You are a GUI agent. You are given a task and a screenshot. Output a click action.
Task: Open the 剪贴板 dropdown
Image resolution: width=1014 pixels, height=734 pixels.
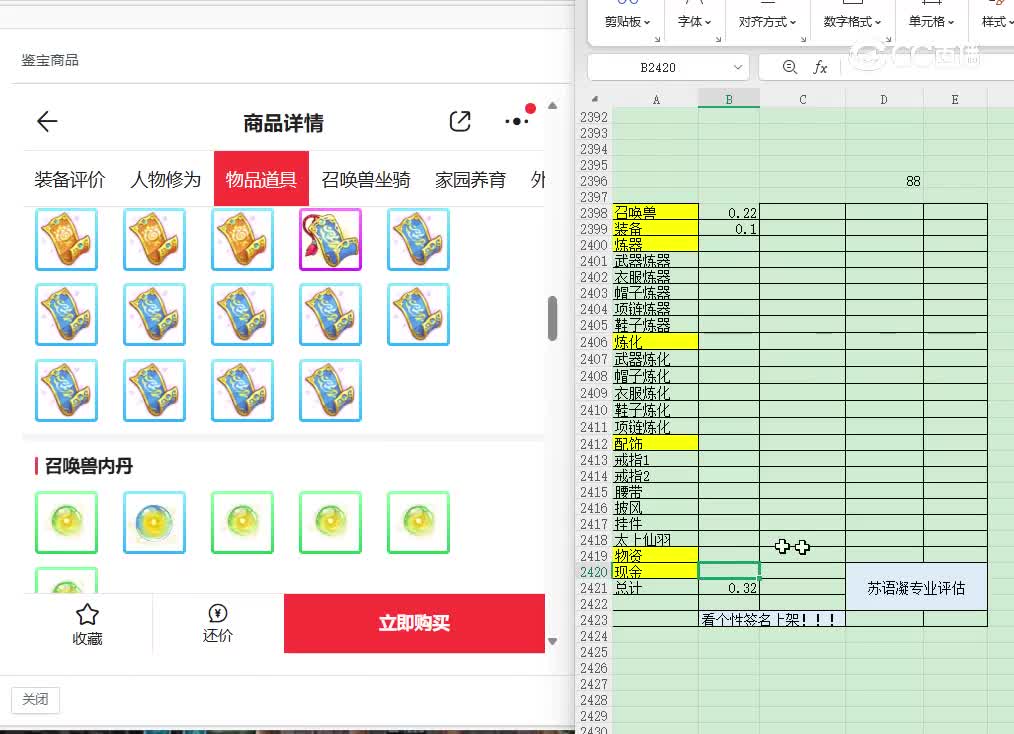pyautogui.click(x=627, y=22)
